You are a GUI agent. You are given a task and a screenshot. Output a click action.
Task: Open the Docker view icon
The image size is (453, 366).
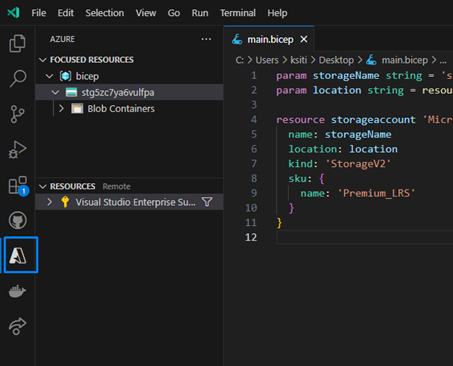pos(17,291)
